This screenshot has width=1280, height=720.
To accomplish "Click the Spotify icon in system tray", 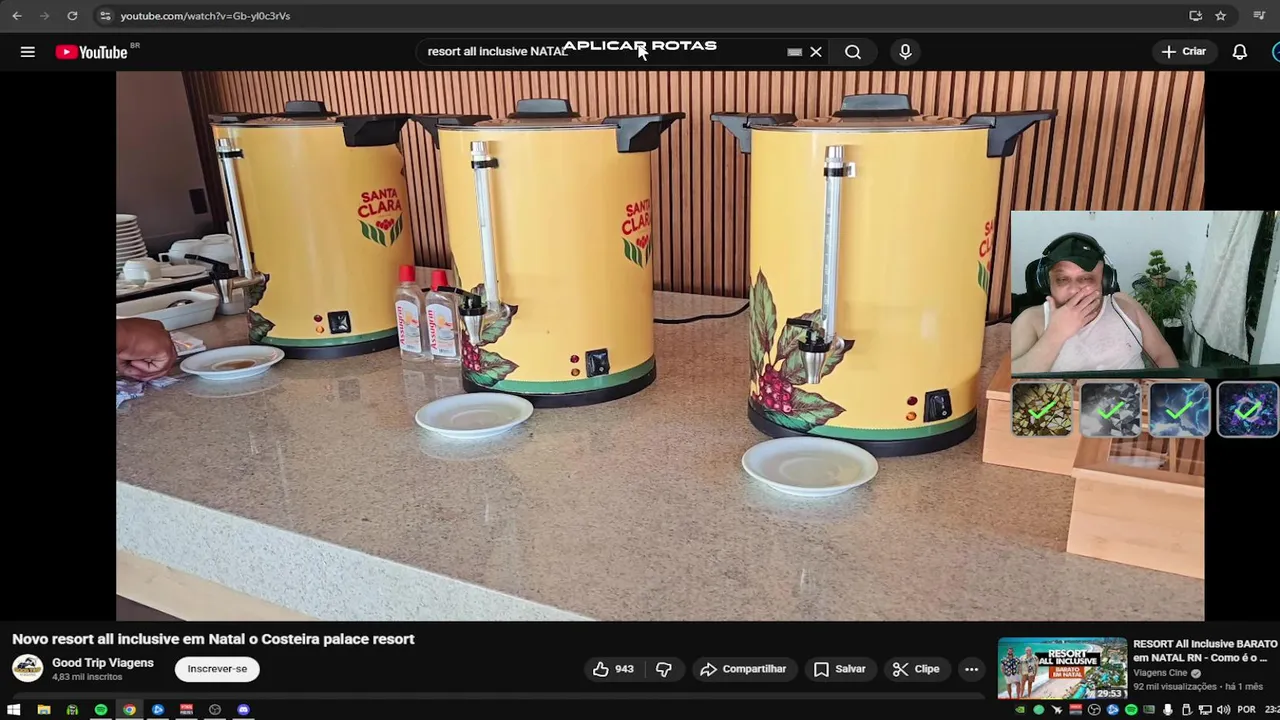I will (x=1131, y=710).
